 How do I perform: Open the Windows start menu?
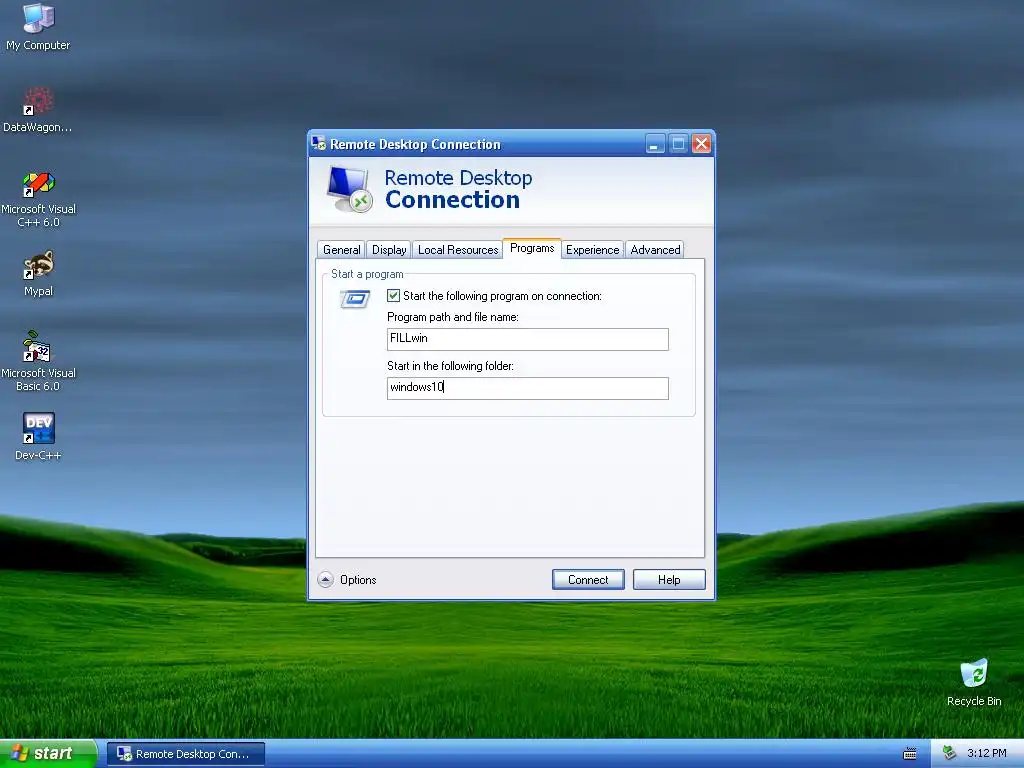coord(48,754)
